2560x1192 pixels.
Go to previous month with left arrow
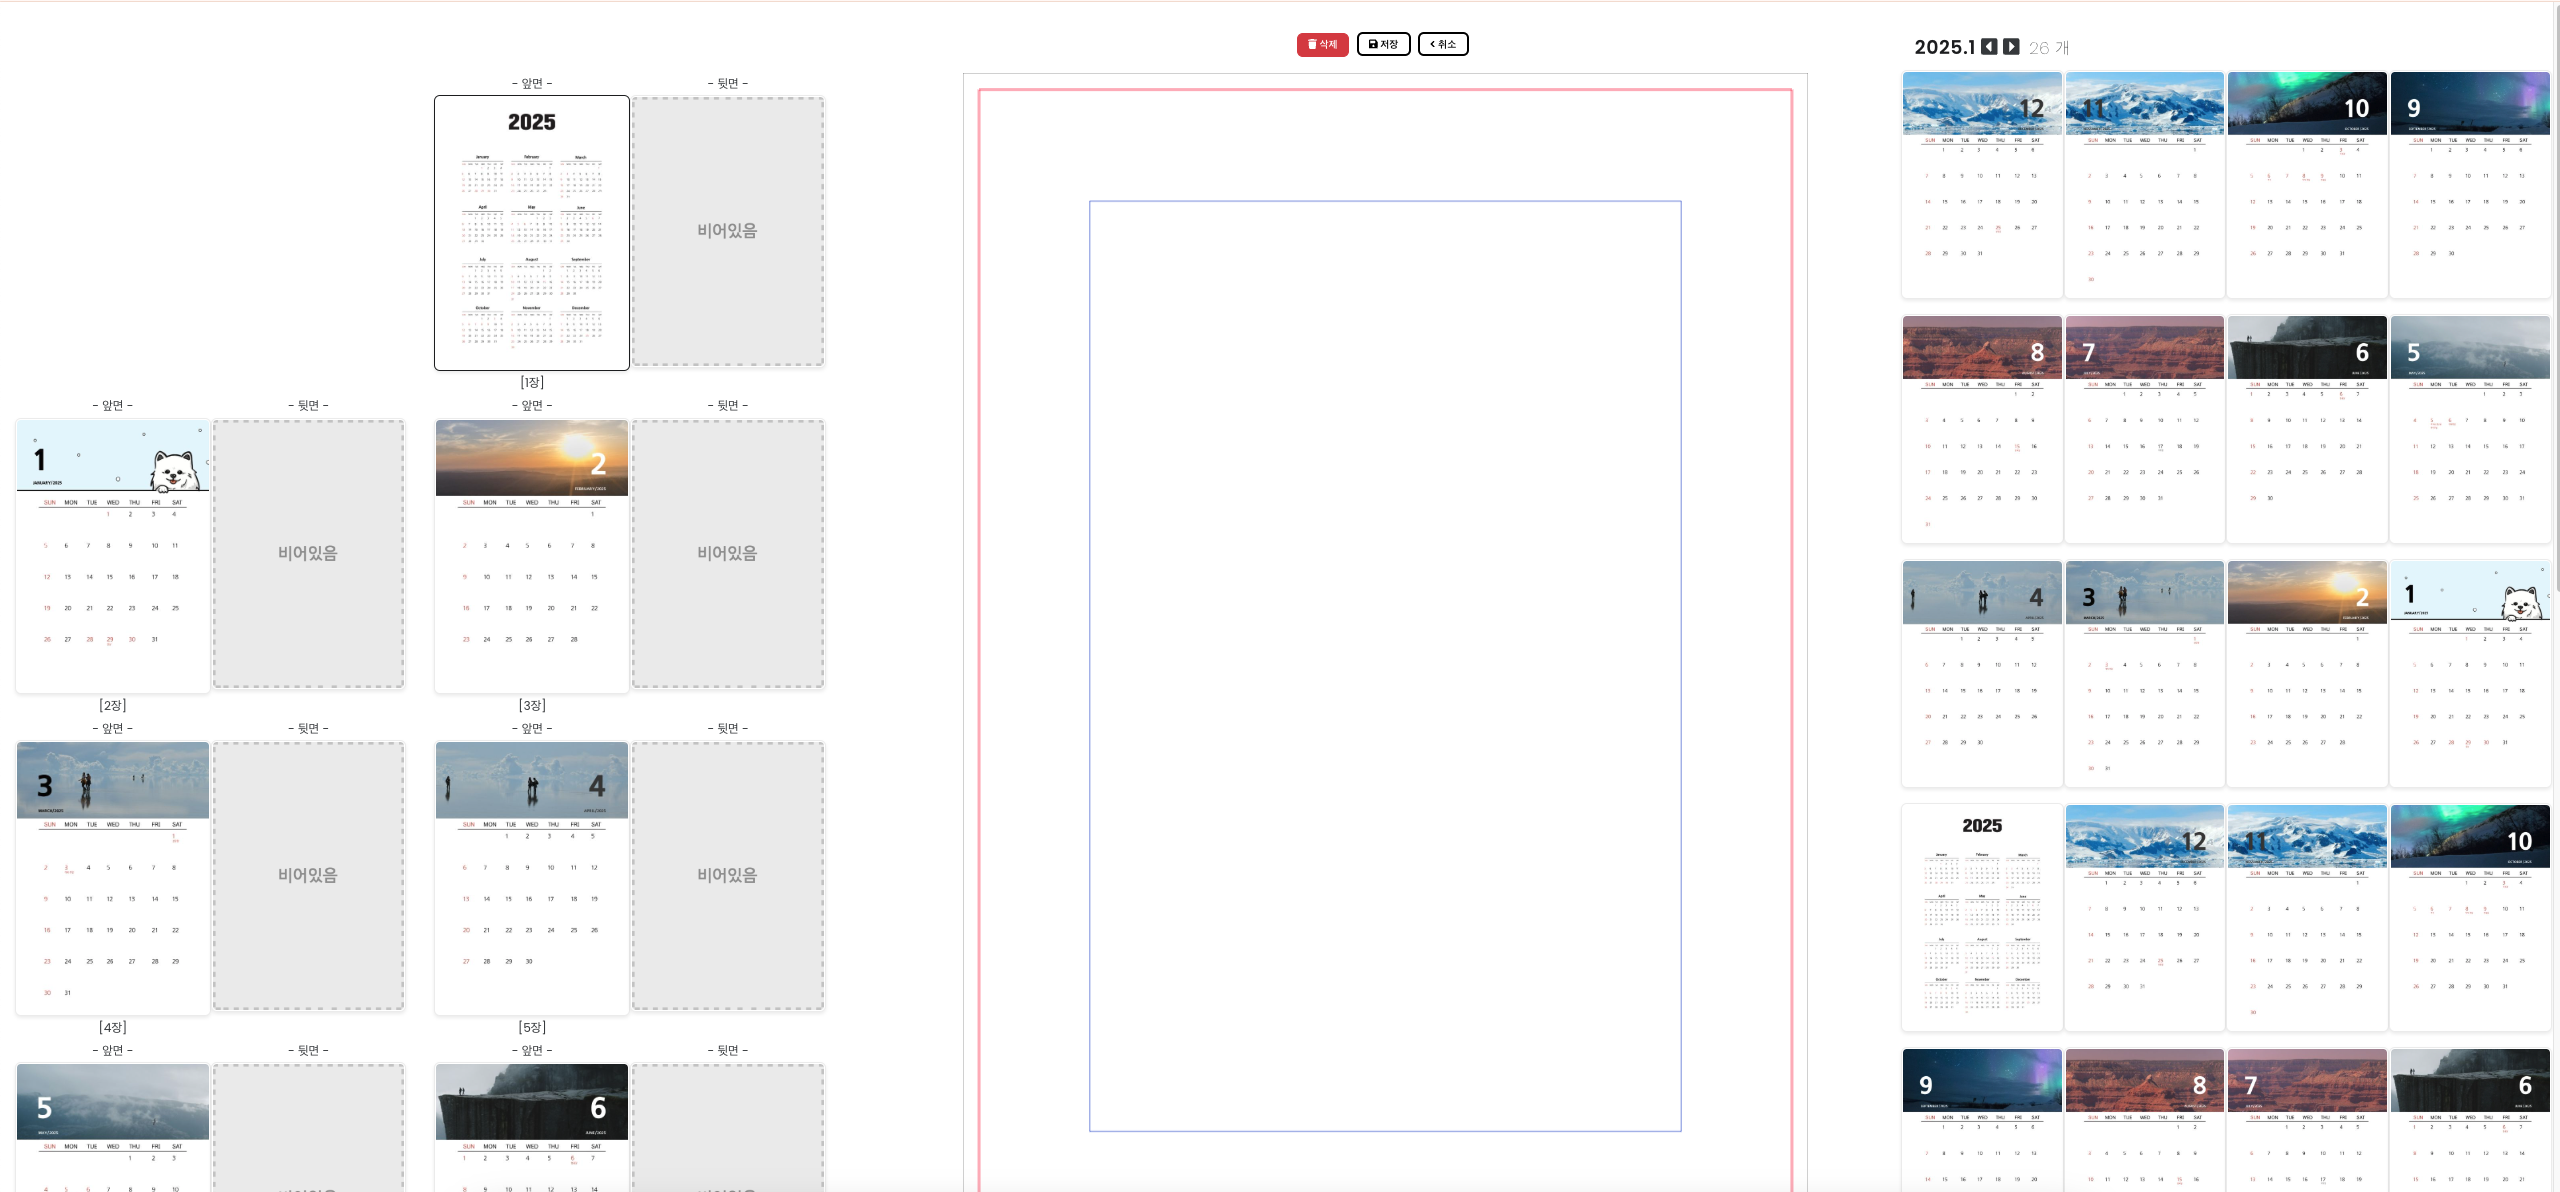click(x=1989, y=47)
